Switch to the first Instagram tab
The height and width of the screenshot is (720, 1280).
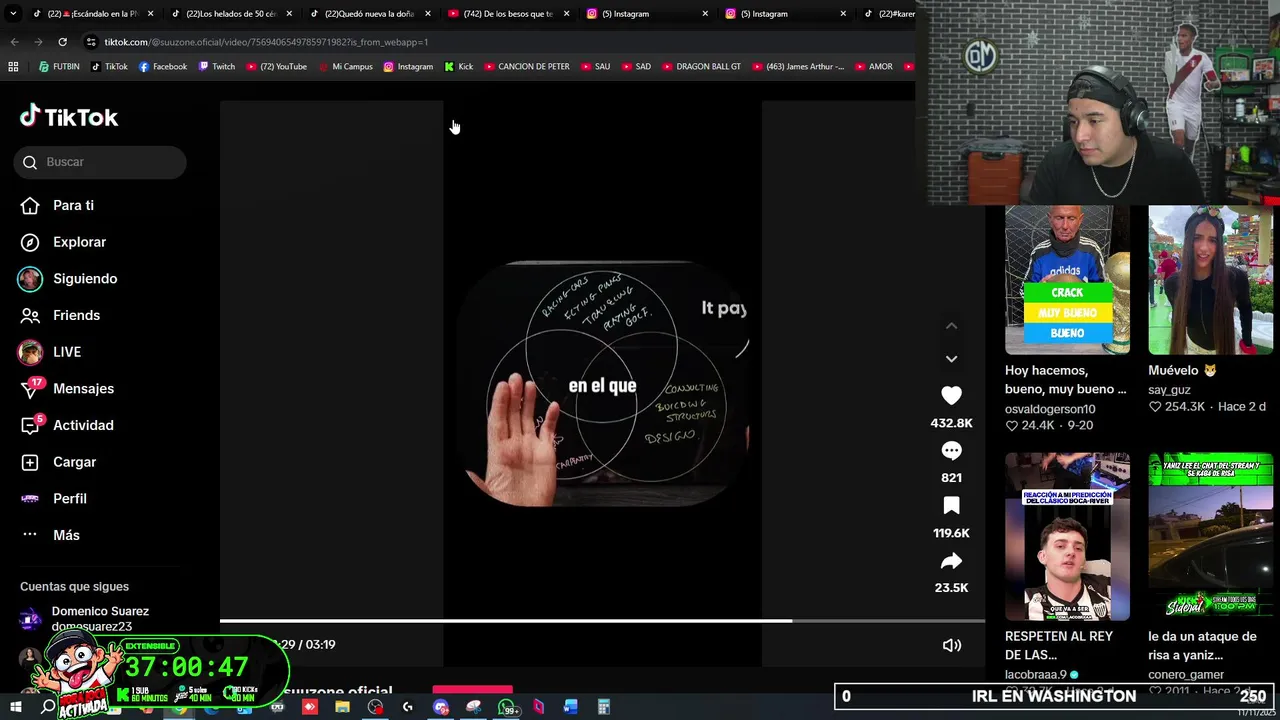(646, 14)
